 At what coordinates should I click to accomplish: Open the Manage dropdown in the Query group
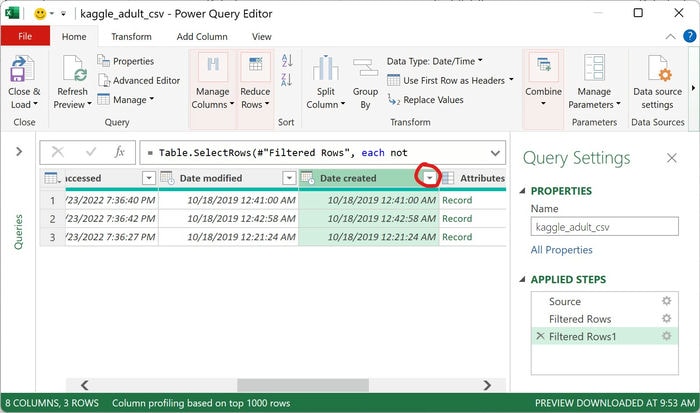pyautogui.click(x=125, y=99)
